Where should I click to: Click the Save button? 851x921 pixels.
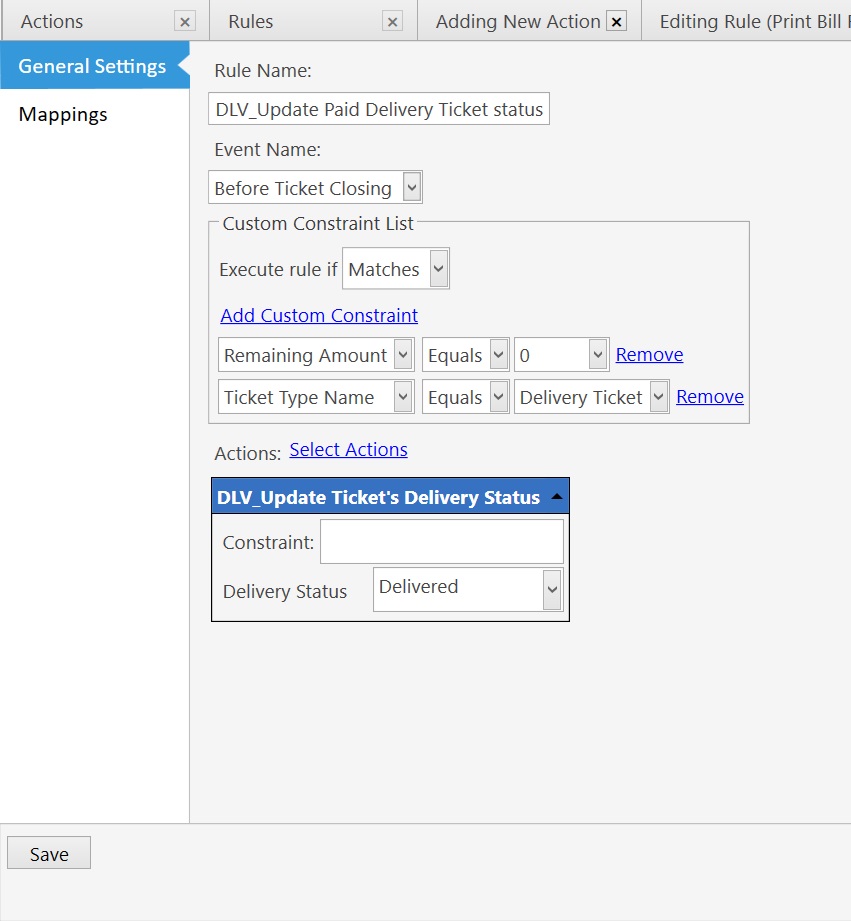[48, 853]
